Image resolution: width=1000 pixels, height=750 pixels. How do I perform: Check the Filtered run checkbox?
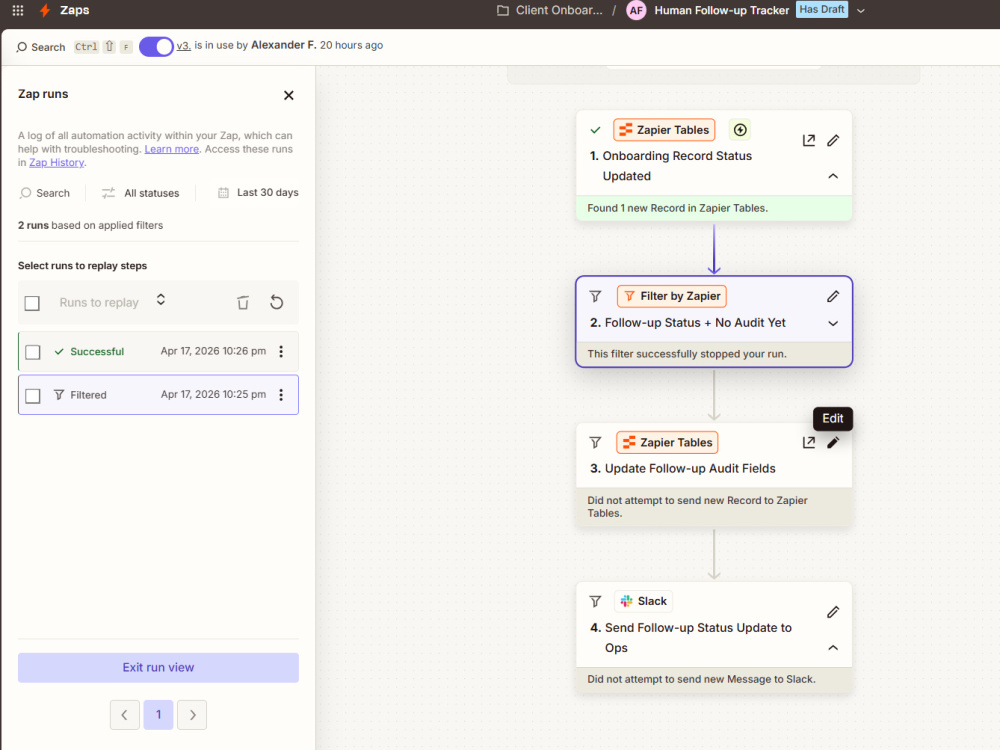point(33,395)
